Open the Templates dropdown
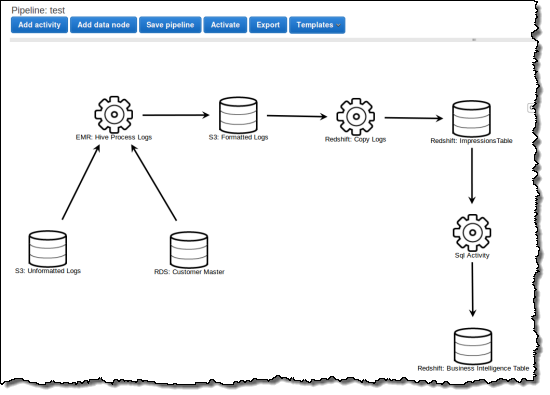The height and width of the screenshot is (395, 550). [317, 25]
